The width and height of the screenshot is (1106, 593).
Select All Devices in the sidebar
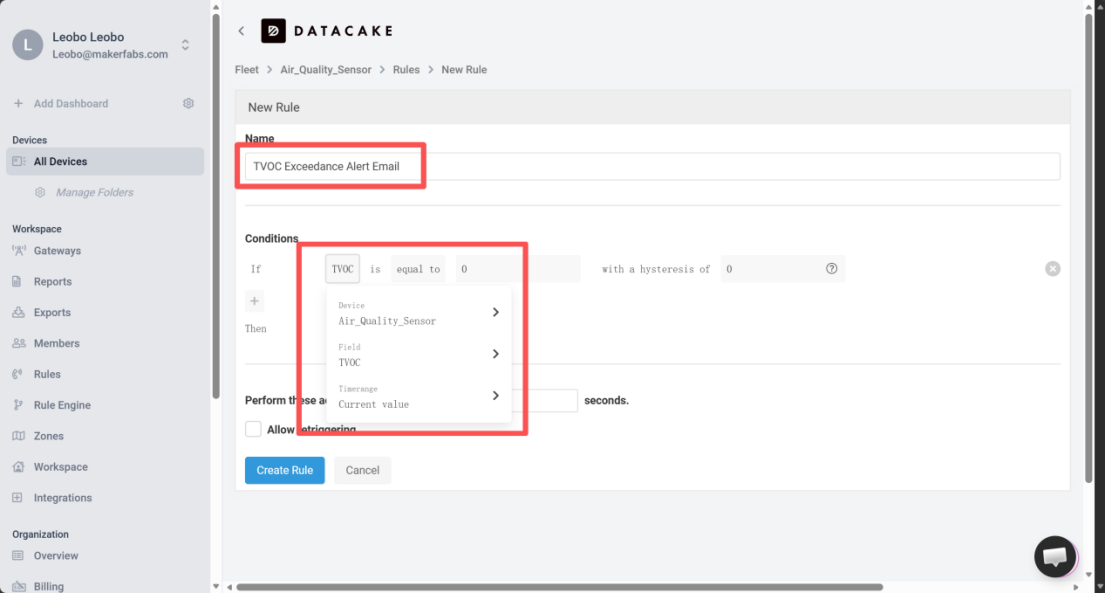point(105,161)
